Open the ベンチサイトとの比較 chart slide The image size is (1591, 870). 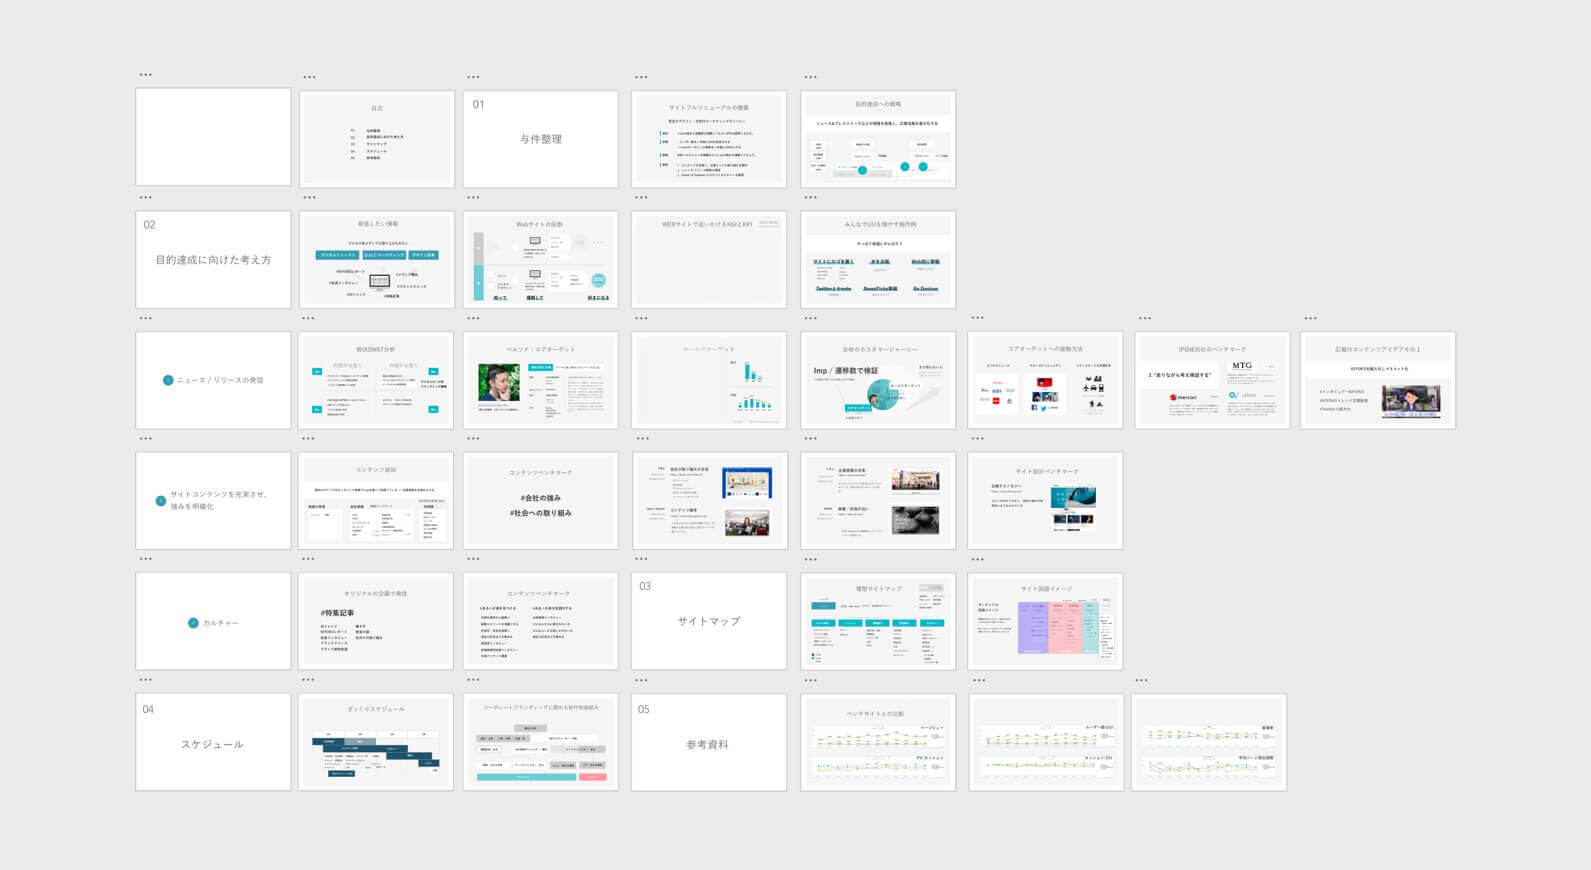(878, 742)
